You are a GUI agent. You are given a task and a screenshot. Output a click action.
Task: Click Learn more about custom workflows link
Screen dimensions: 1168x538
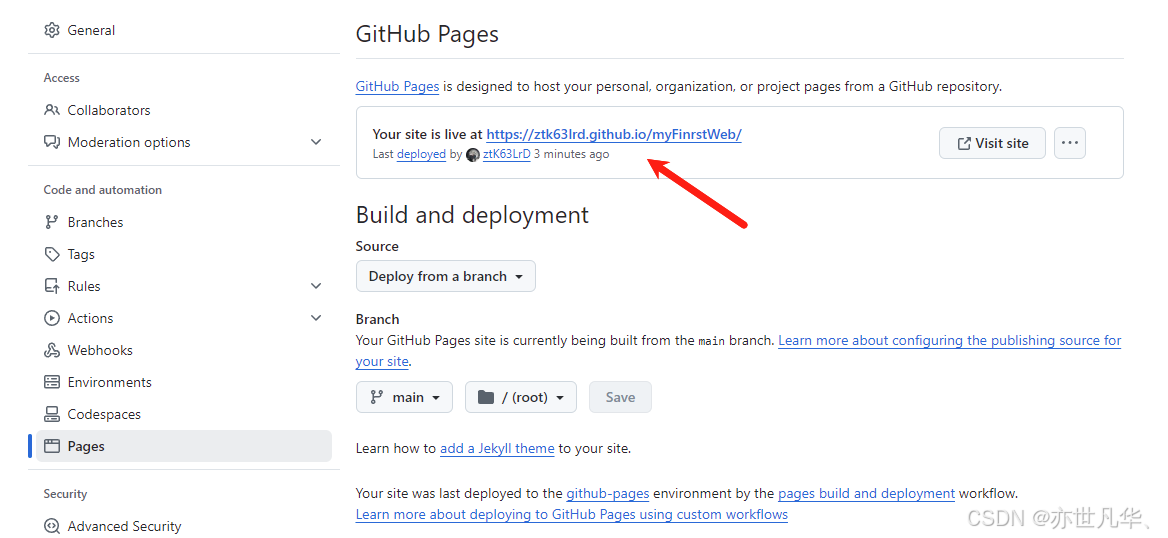[571, 515]
